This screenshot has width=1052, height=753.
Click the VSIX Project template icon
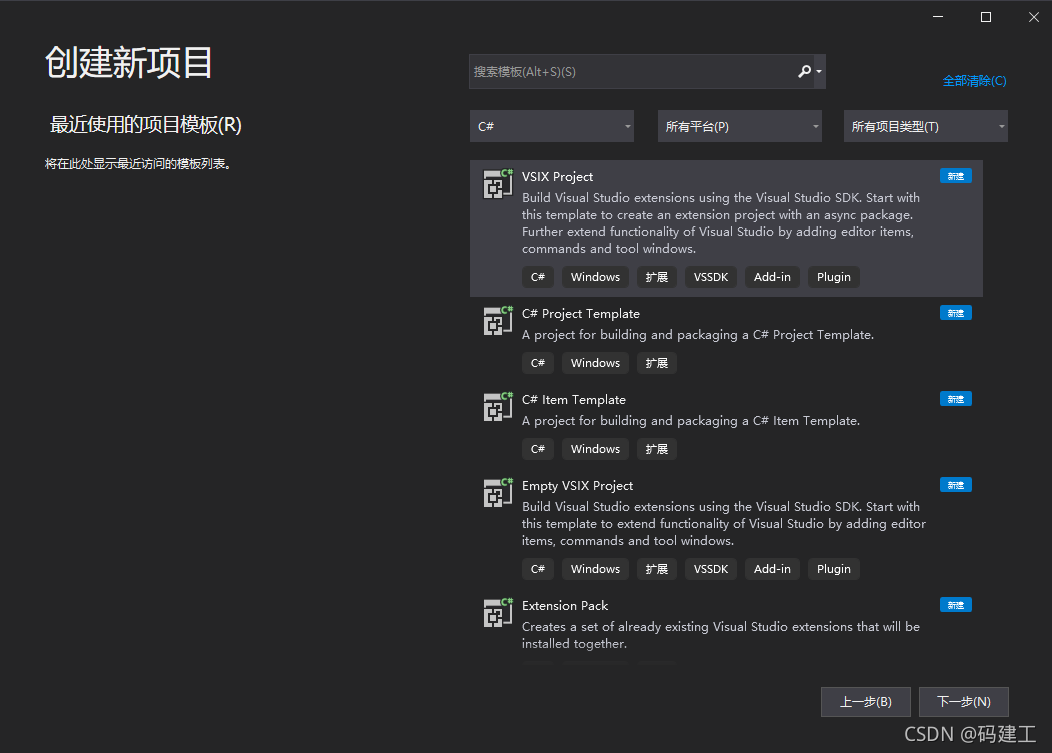[498, 183]
